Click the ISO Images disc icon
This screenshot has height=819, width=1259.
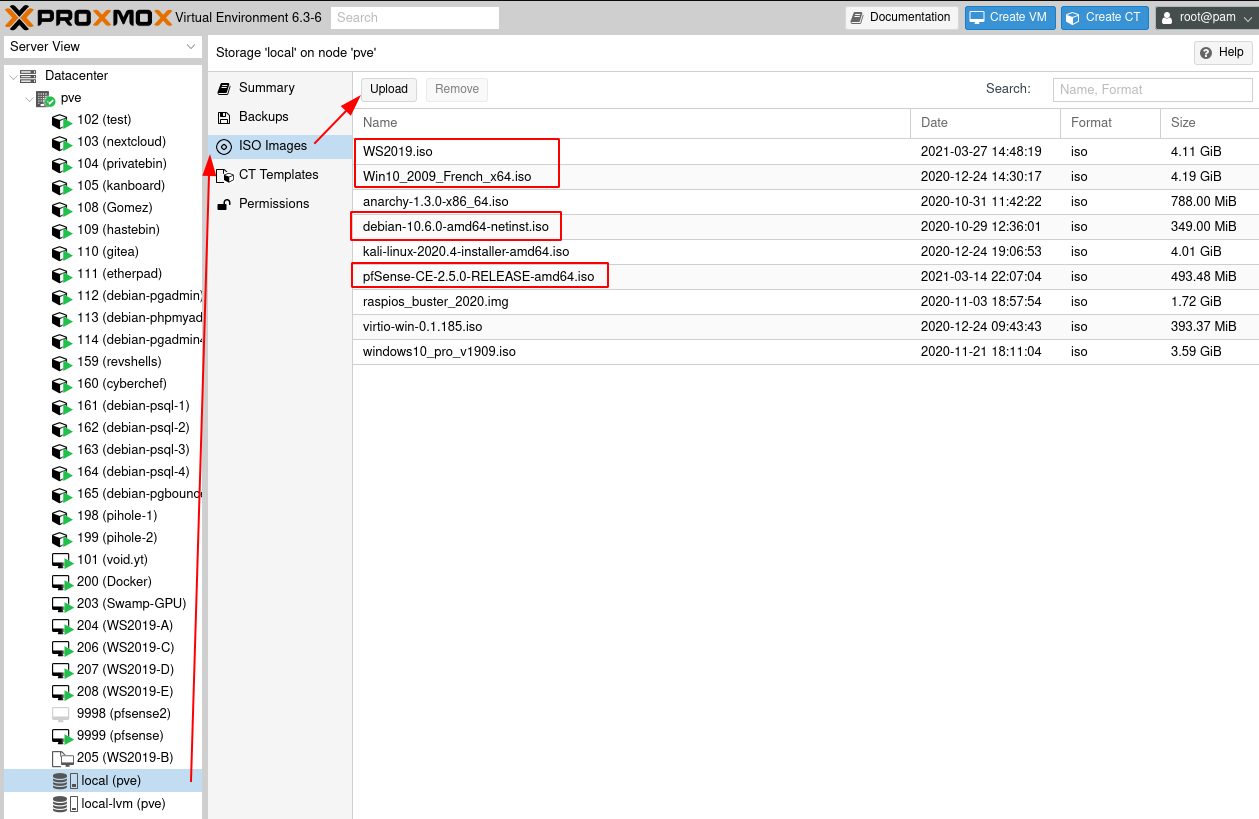(x=224, y=146)
